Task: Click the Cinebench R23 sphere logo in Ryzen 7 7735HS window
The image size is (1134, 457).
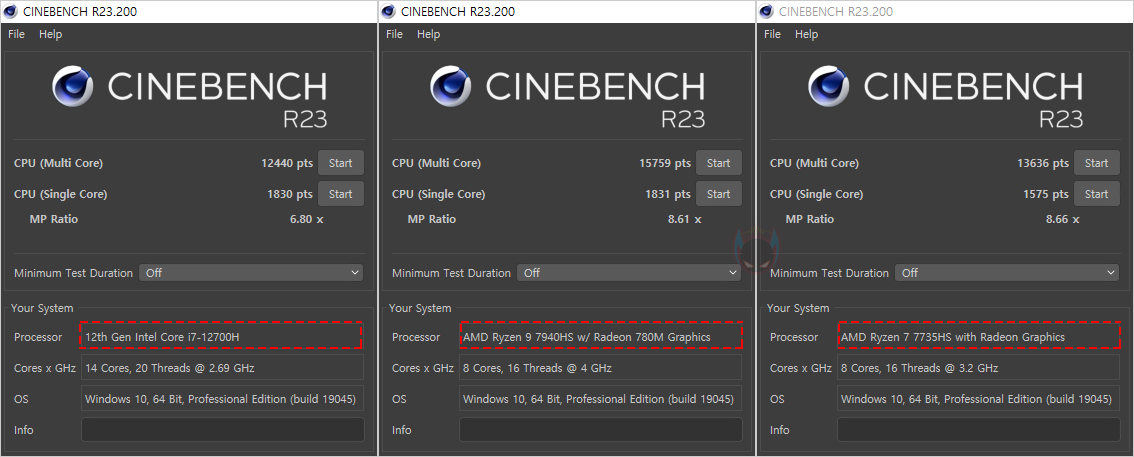Action: click(x=829, y=86)
